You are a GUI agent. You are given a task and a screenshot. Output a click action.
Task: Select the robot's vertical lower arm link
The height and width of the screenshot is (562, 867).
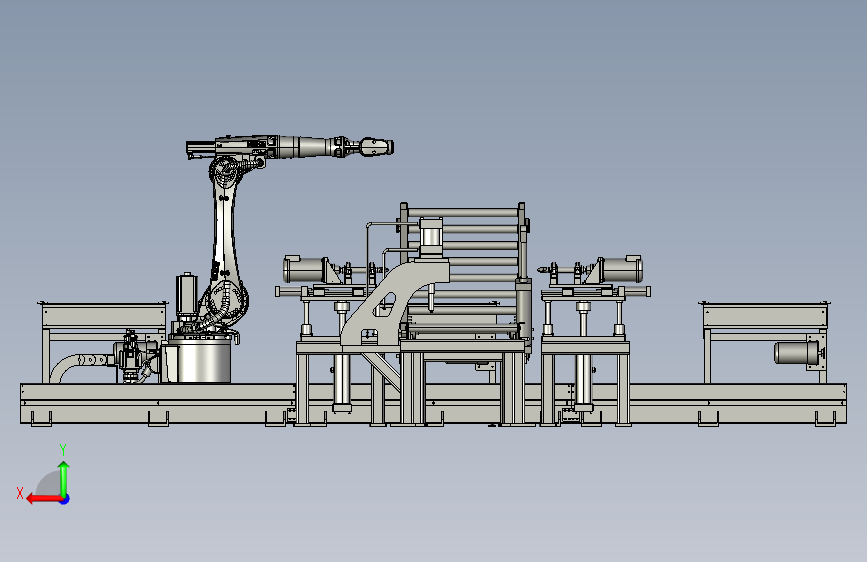[226, 233]
